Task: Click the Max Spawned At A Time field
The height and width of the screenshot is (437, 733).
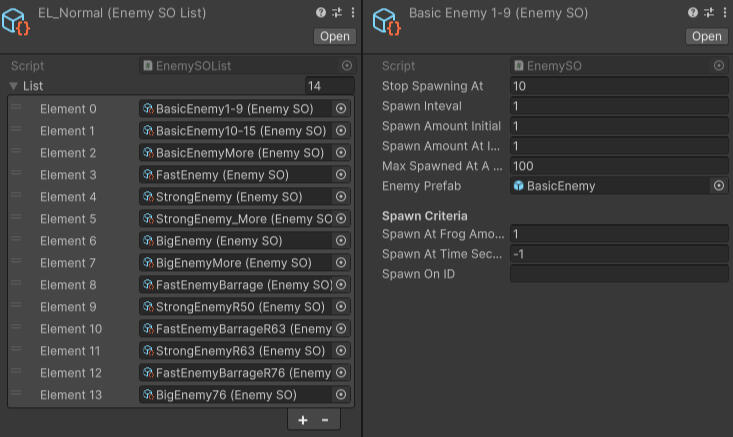Action: 618,166
